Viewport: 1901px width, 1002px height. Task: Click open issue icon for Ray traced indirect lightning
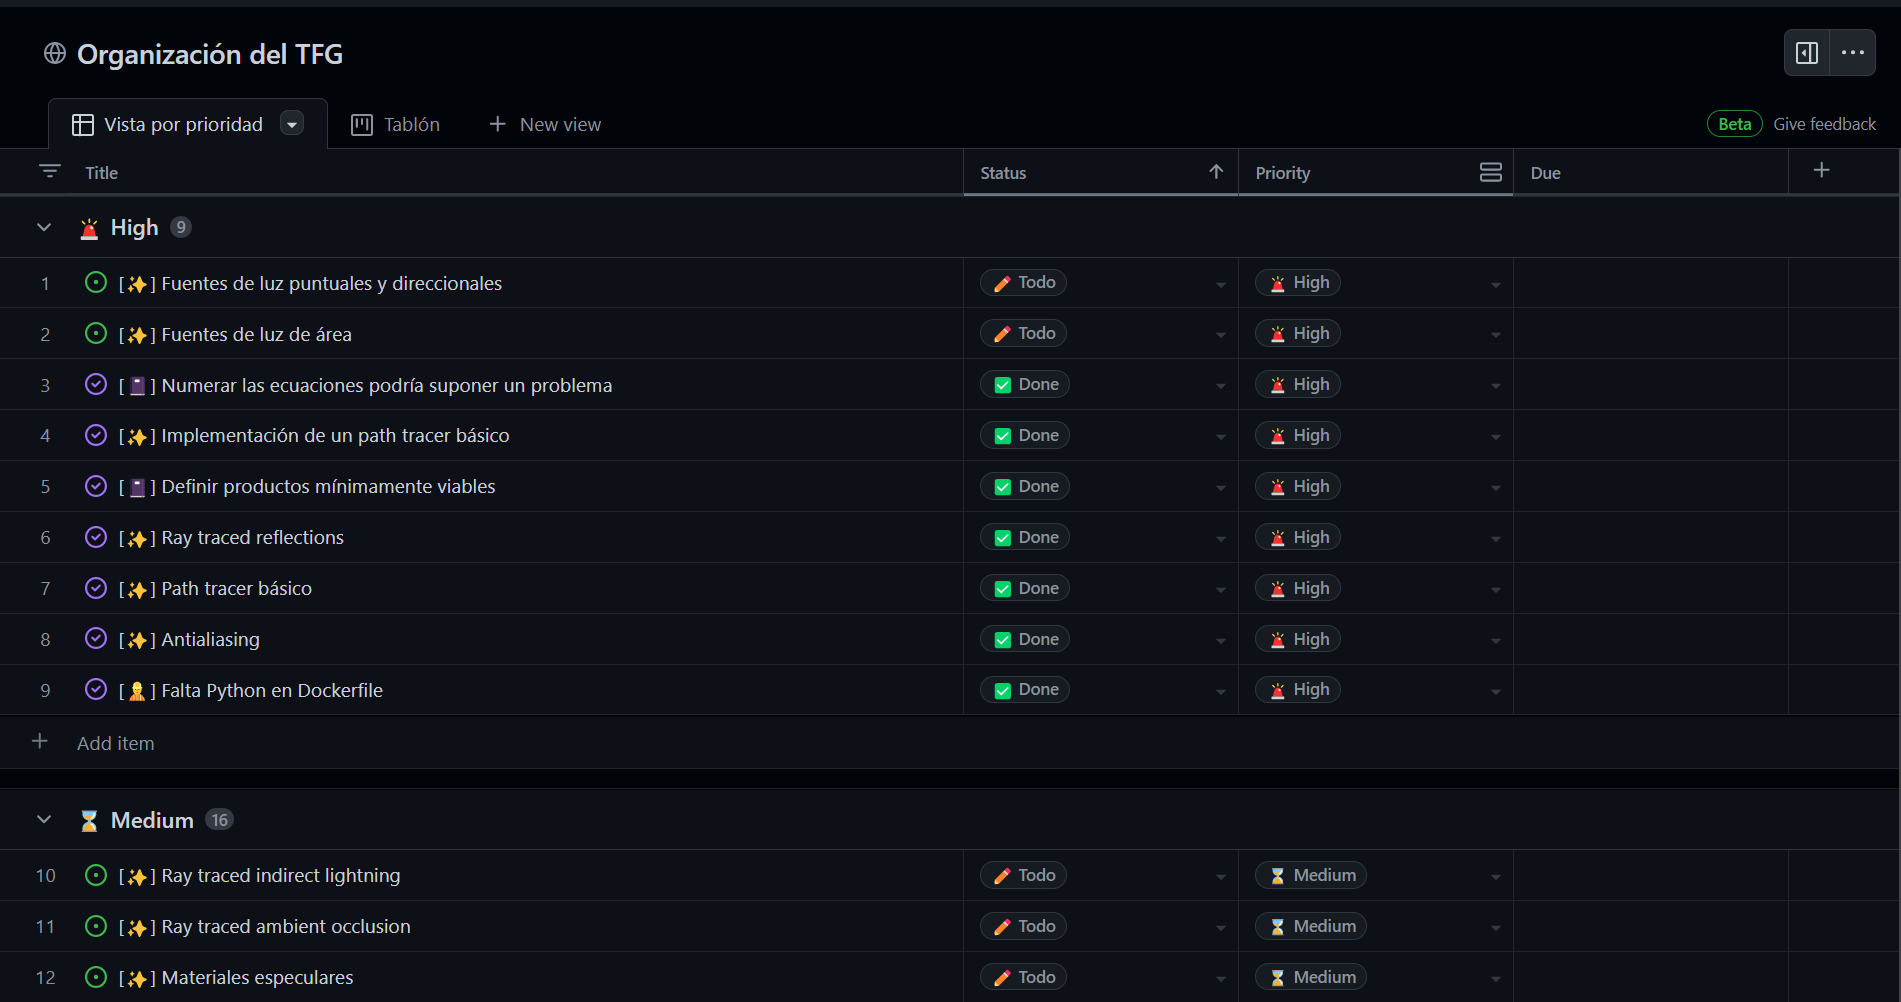(96, 875)
